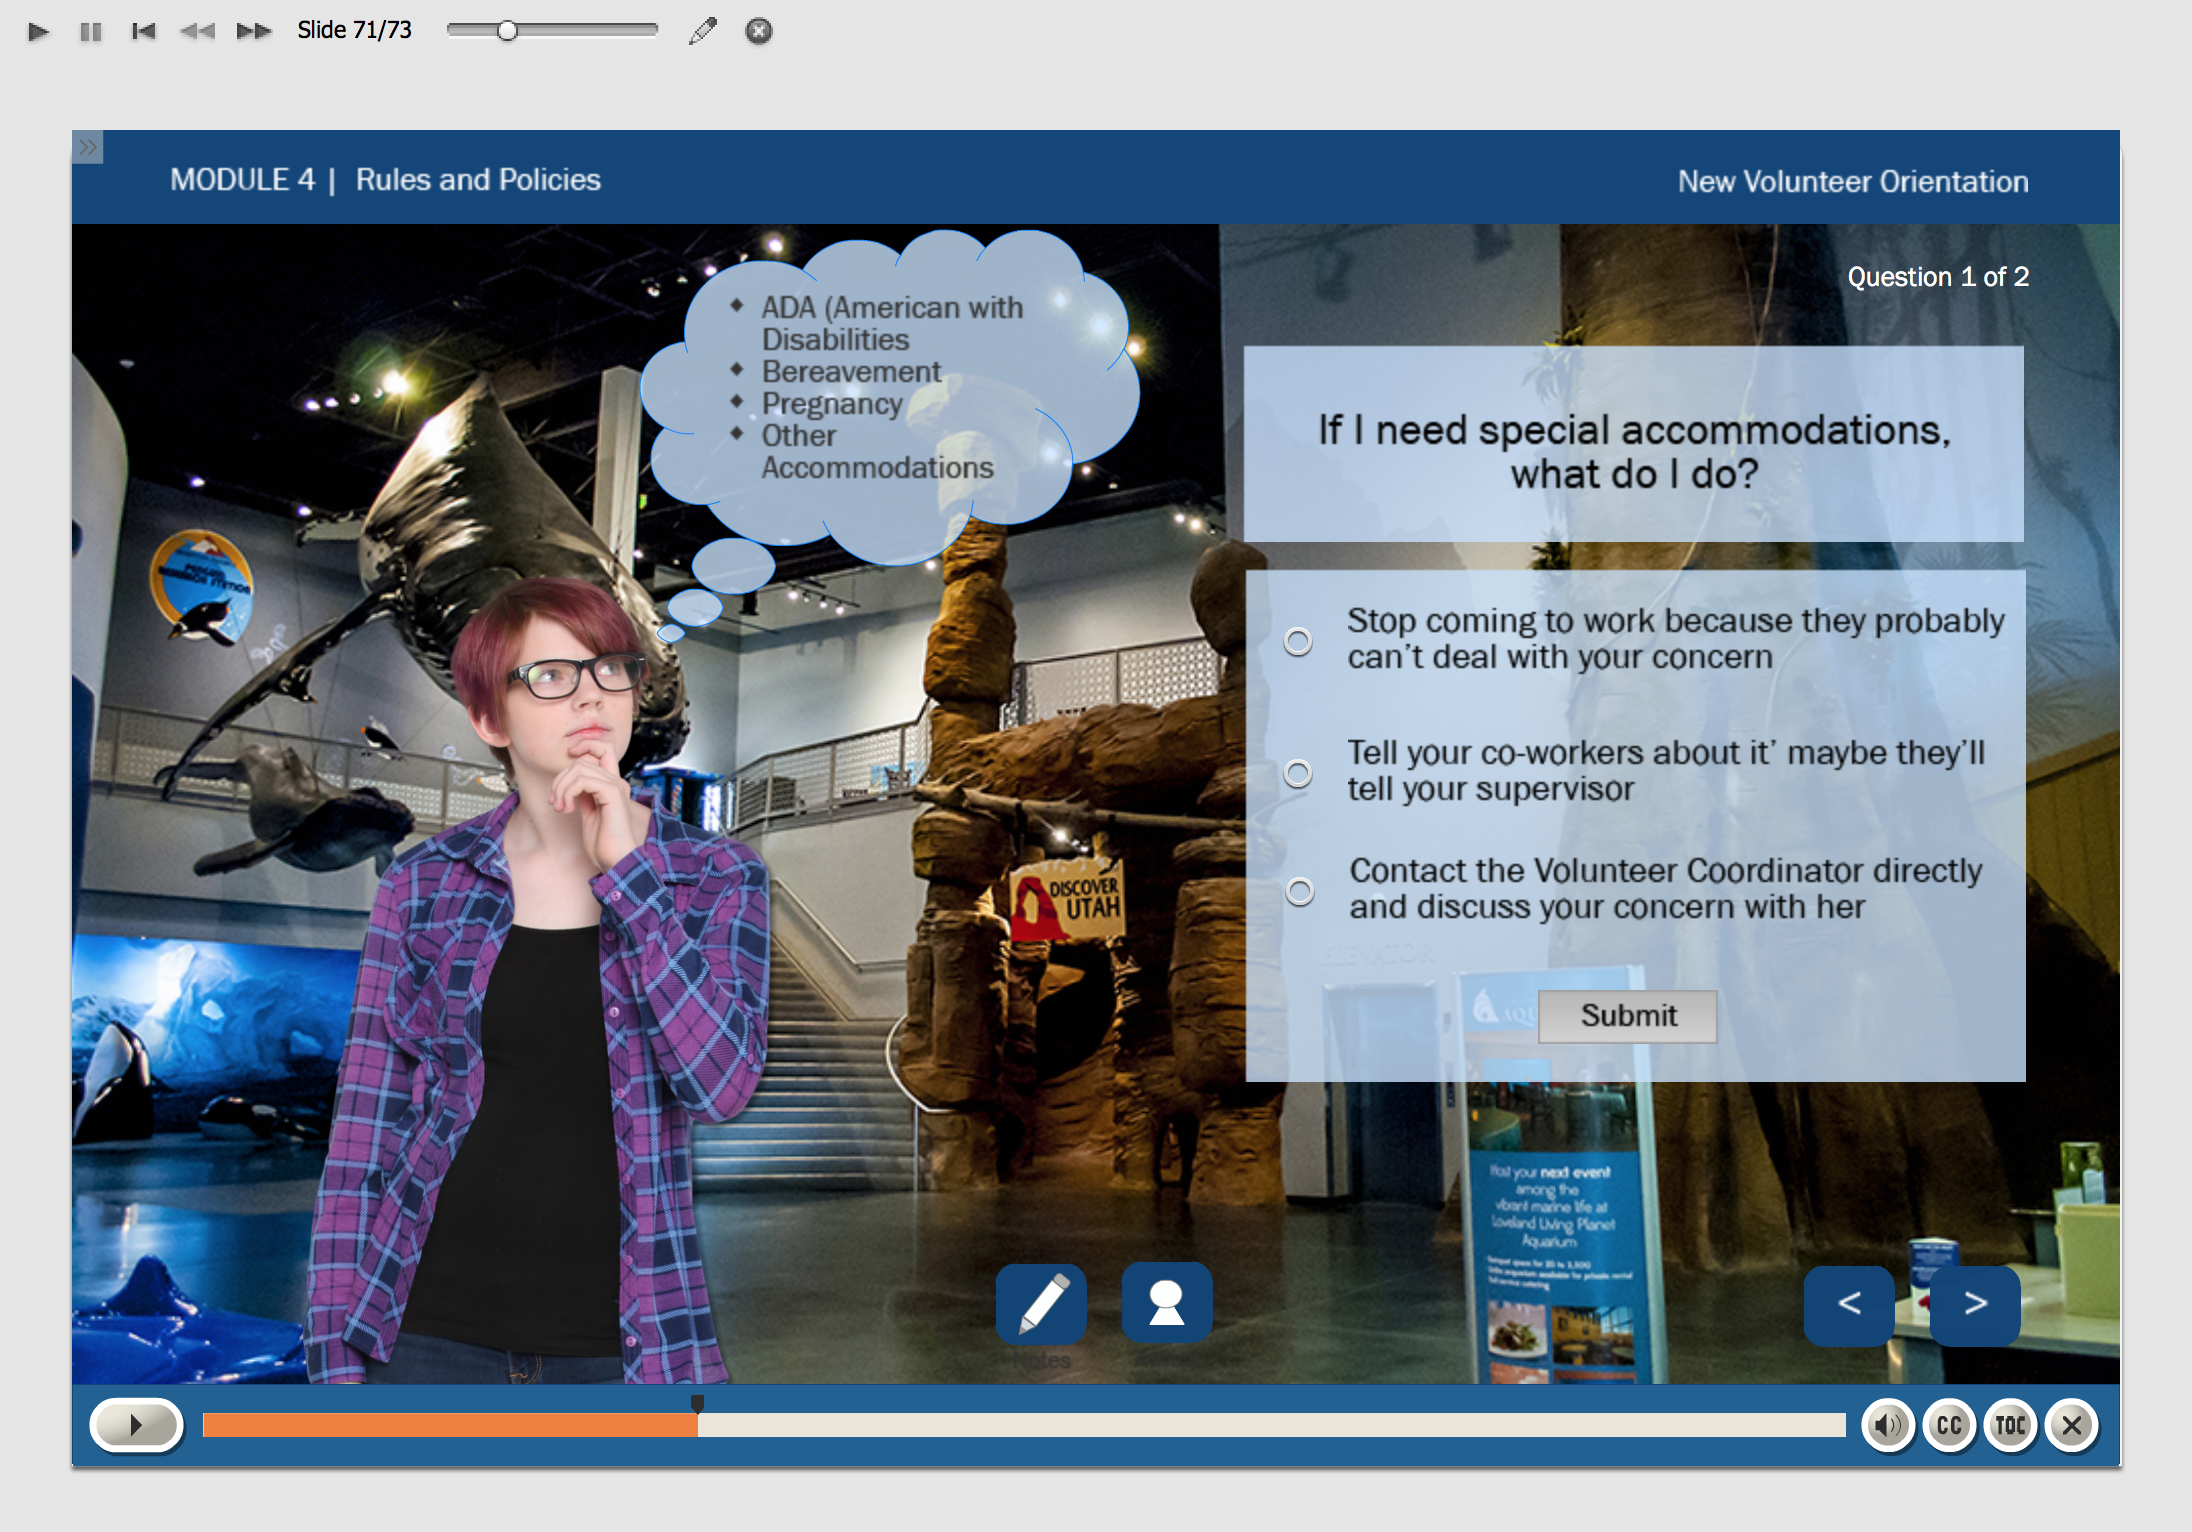Click the edit pencil icon in the top toolbar

(x=703, y=32)
